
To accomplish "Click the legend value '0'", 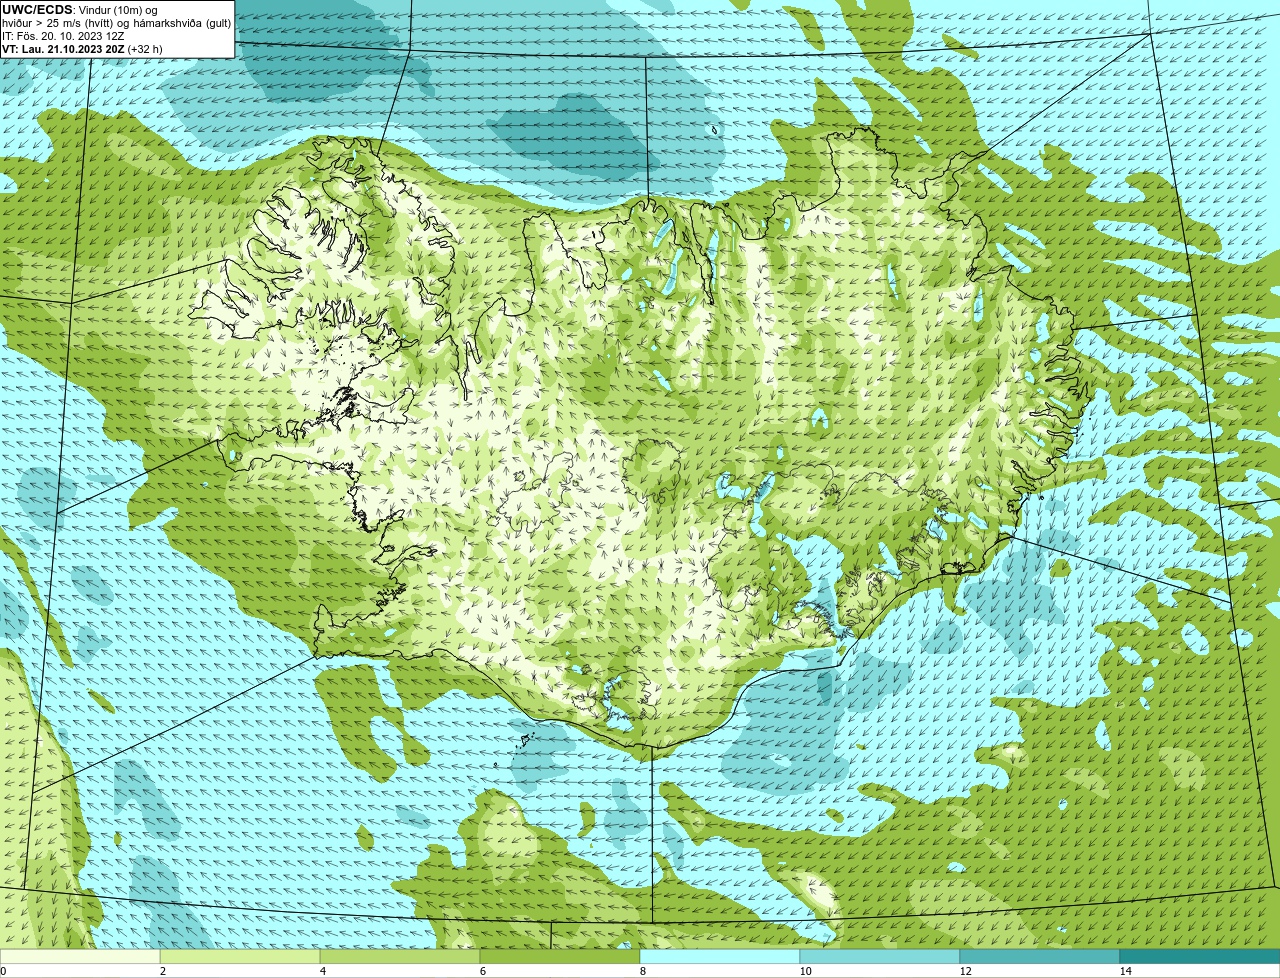I will [x=3, y=971].
